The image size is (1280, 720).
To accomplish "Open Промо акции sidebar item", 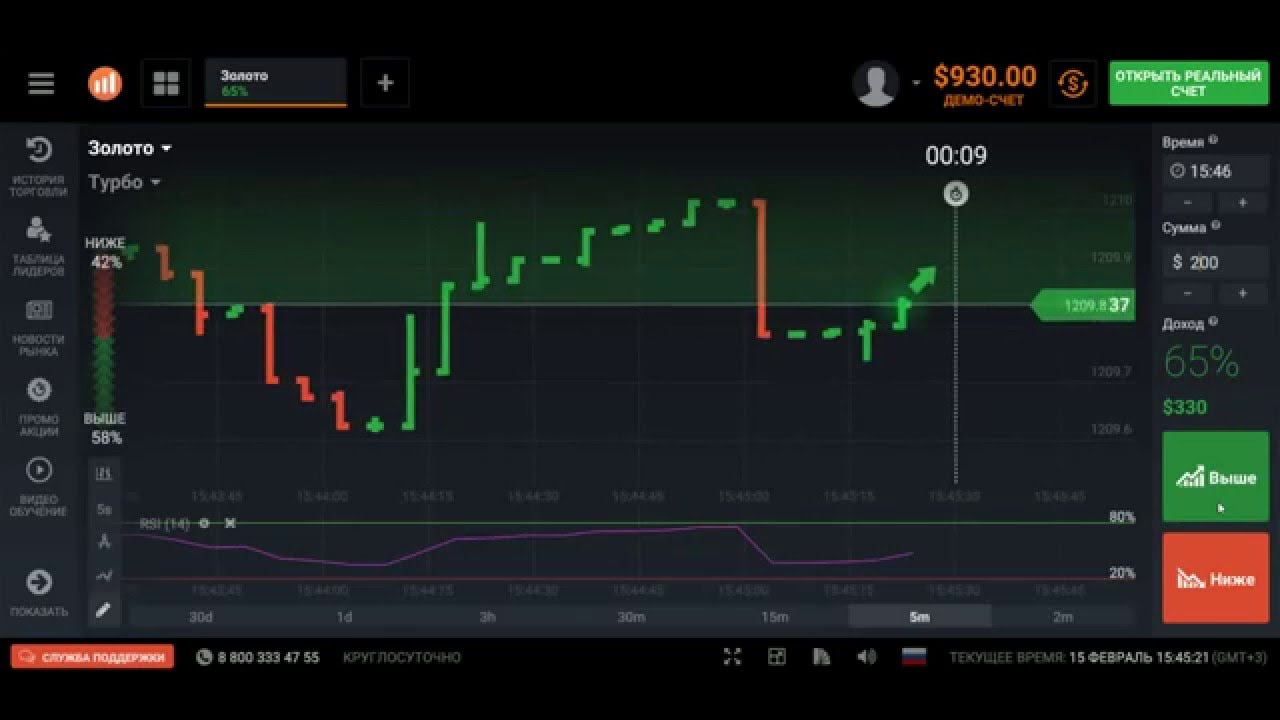I will click(x=39, y=407).
